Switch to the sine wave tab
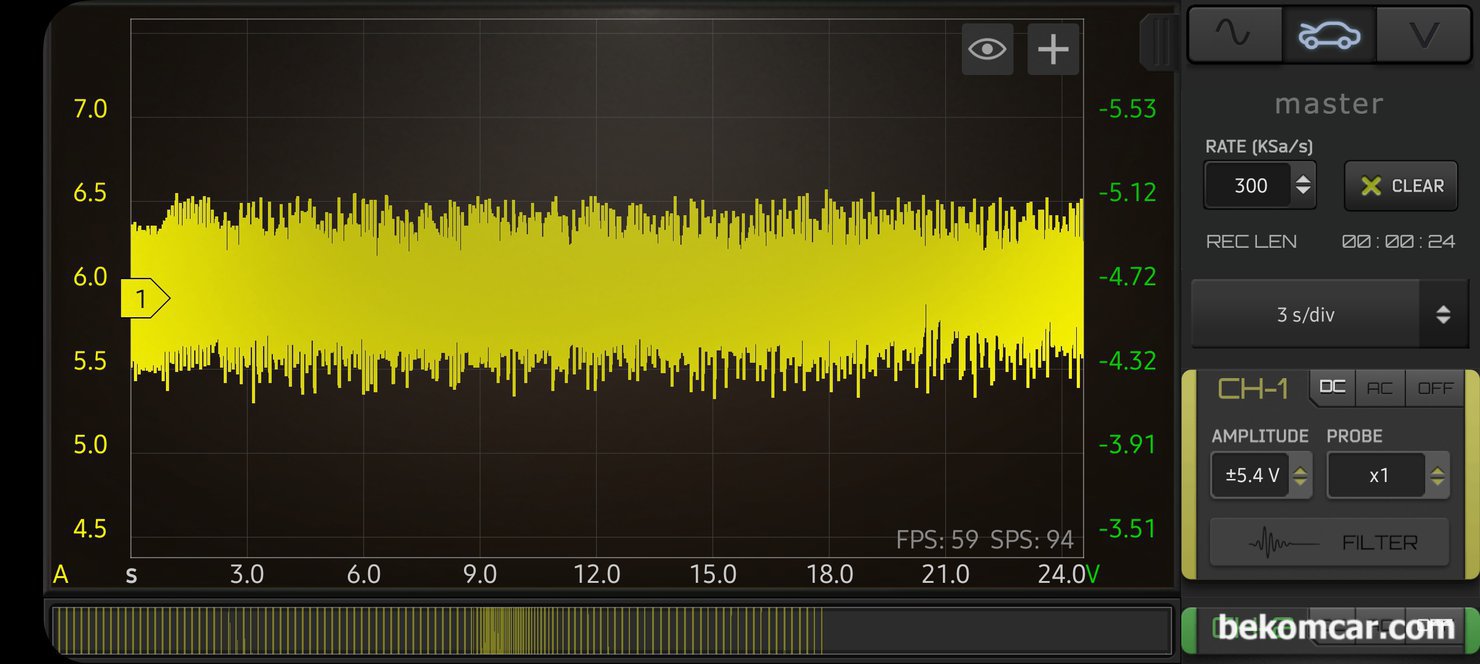Viewport: 1480px width, 664px height. pos(1234,35)
